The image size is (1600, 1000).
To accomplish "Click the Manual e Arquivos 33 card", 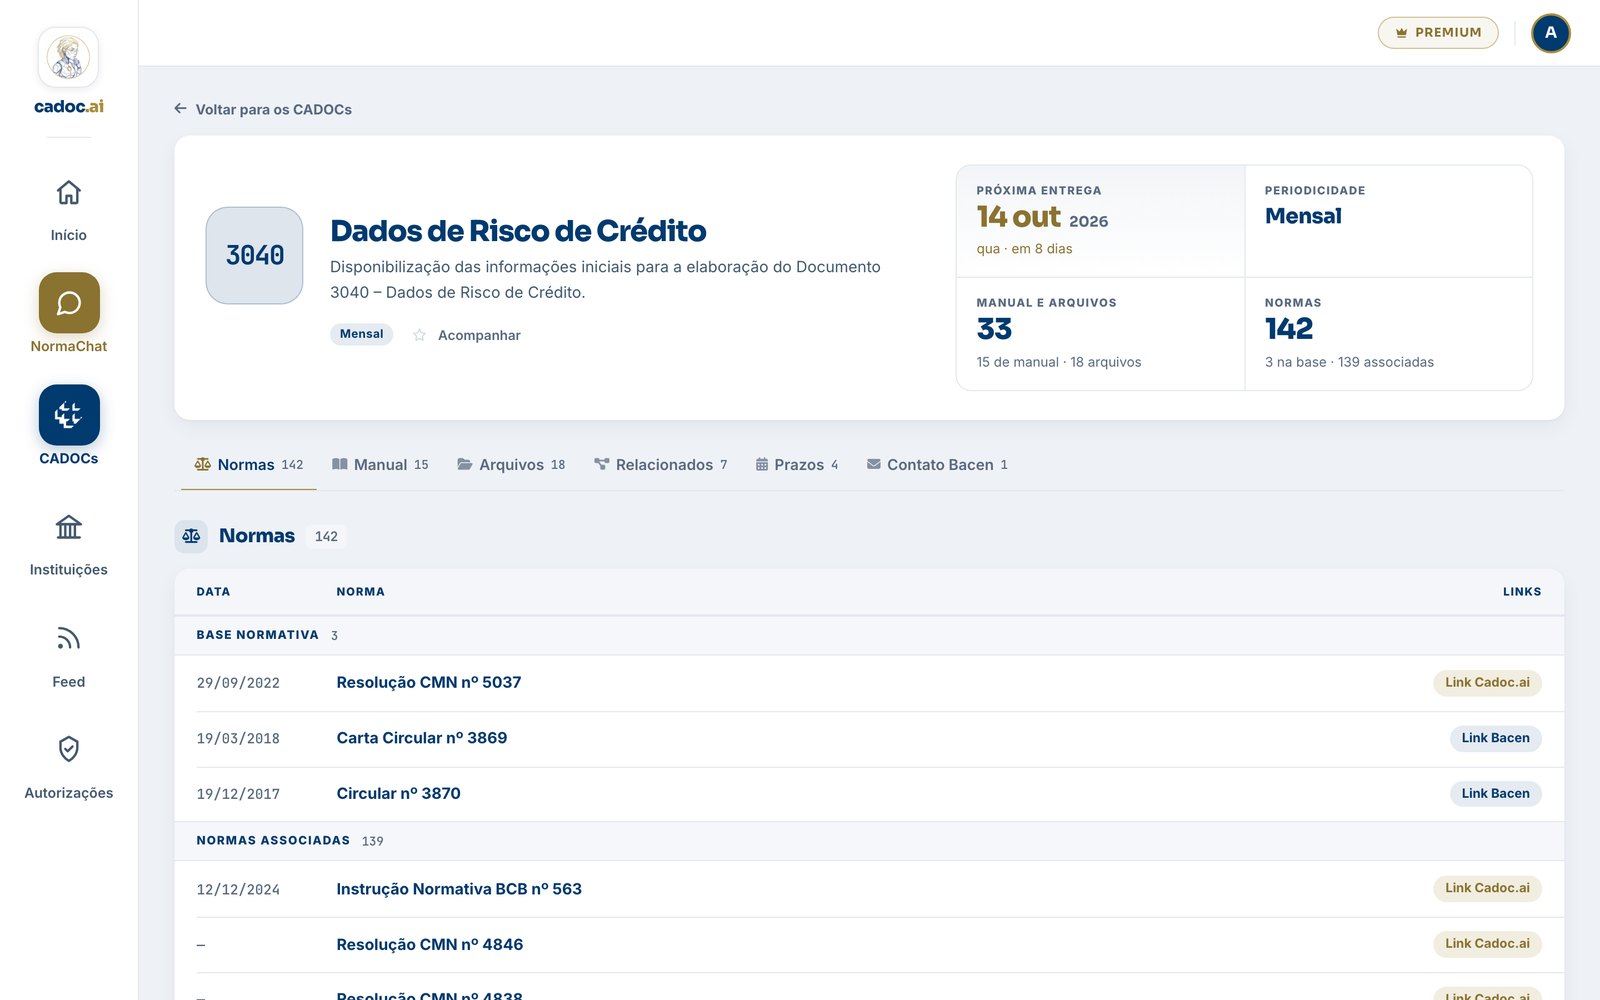I will (1100, 334).
